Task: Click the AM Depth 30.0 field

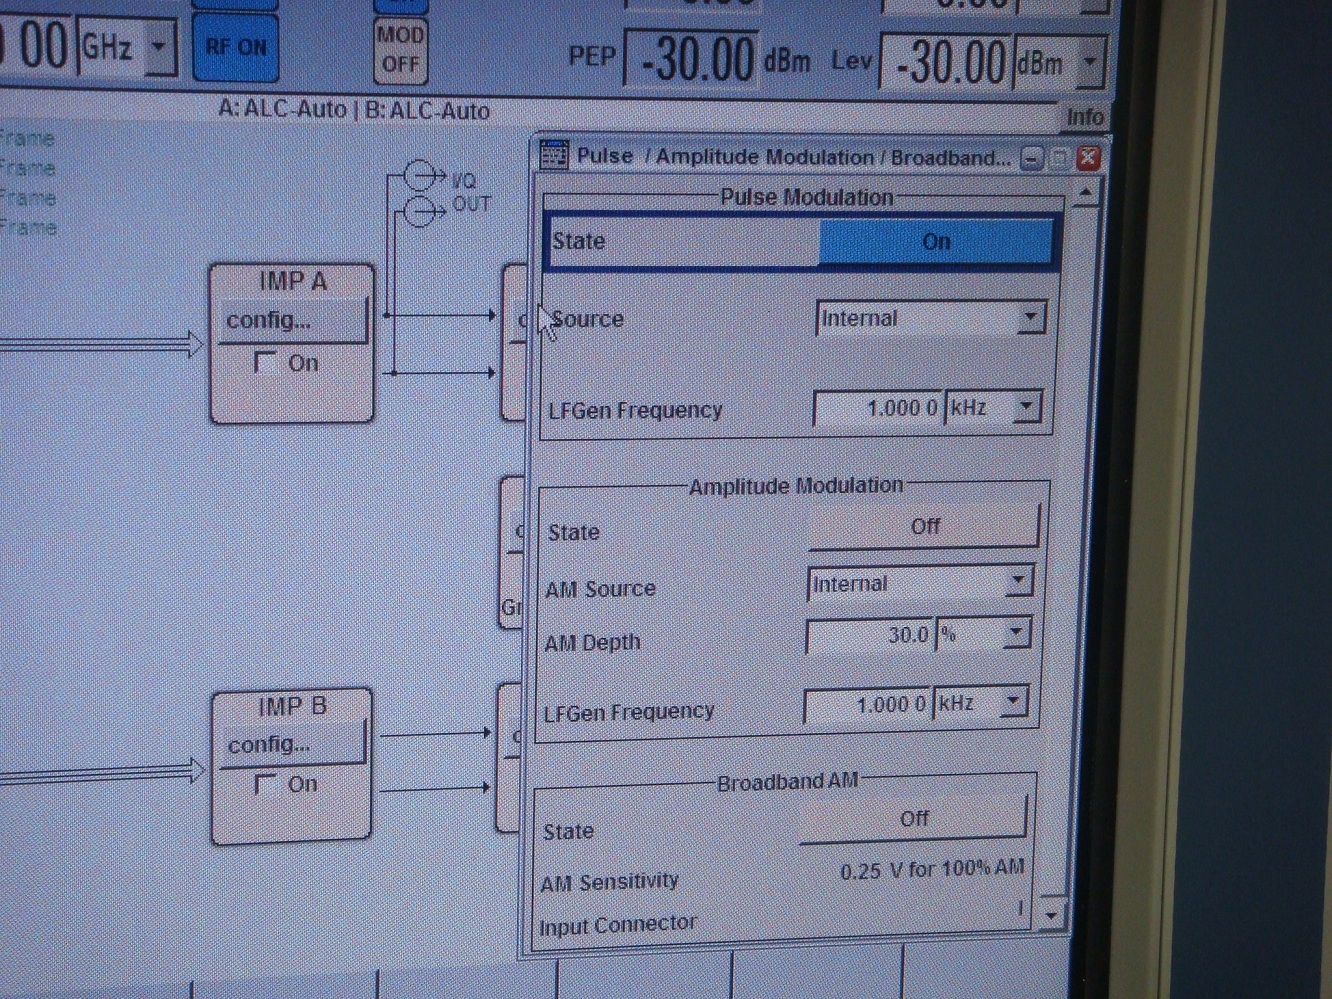Action: coord(869,635)
